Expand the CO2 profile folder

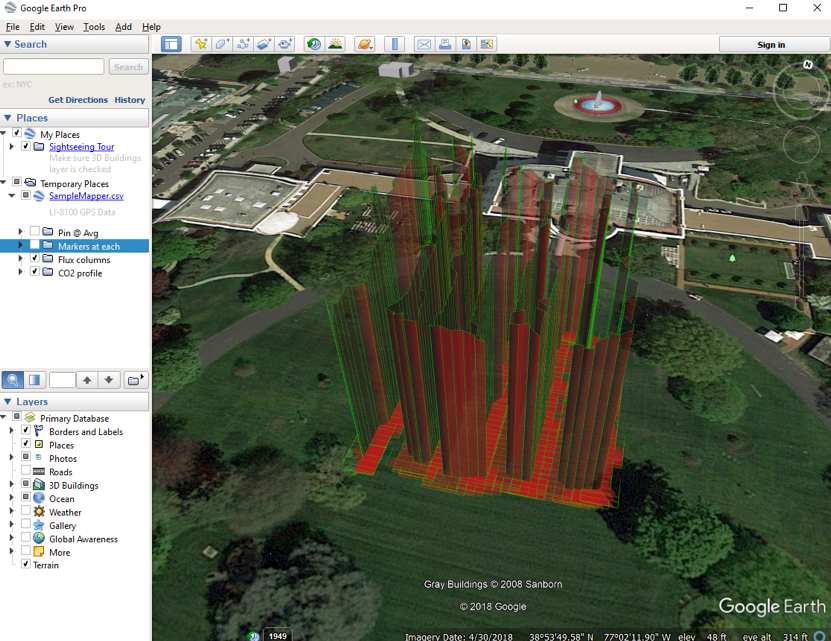21,272
